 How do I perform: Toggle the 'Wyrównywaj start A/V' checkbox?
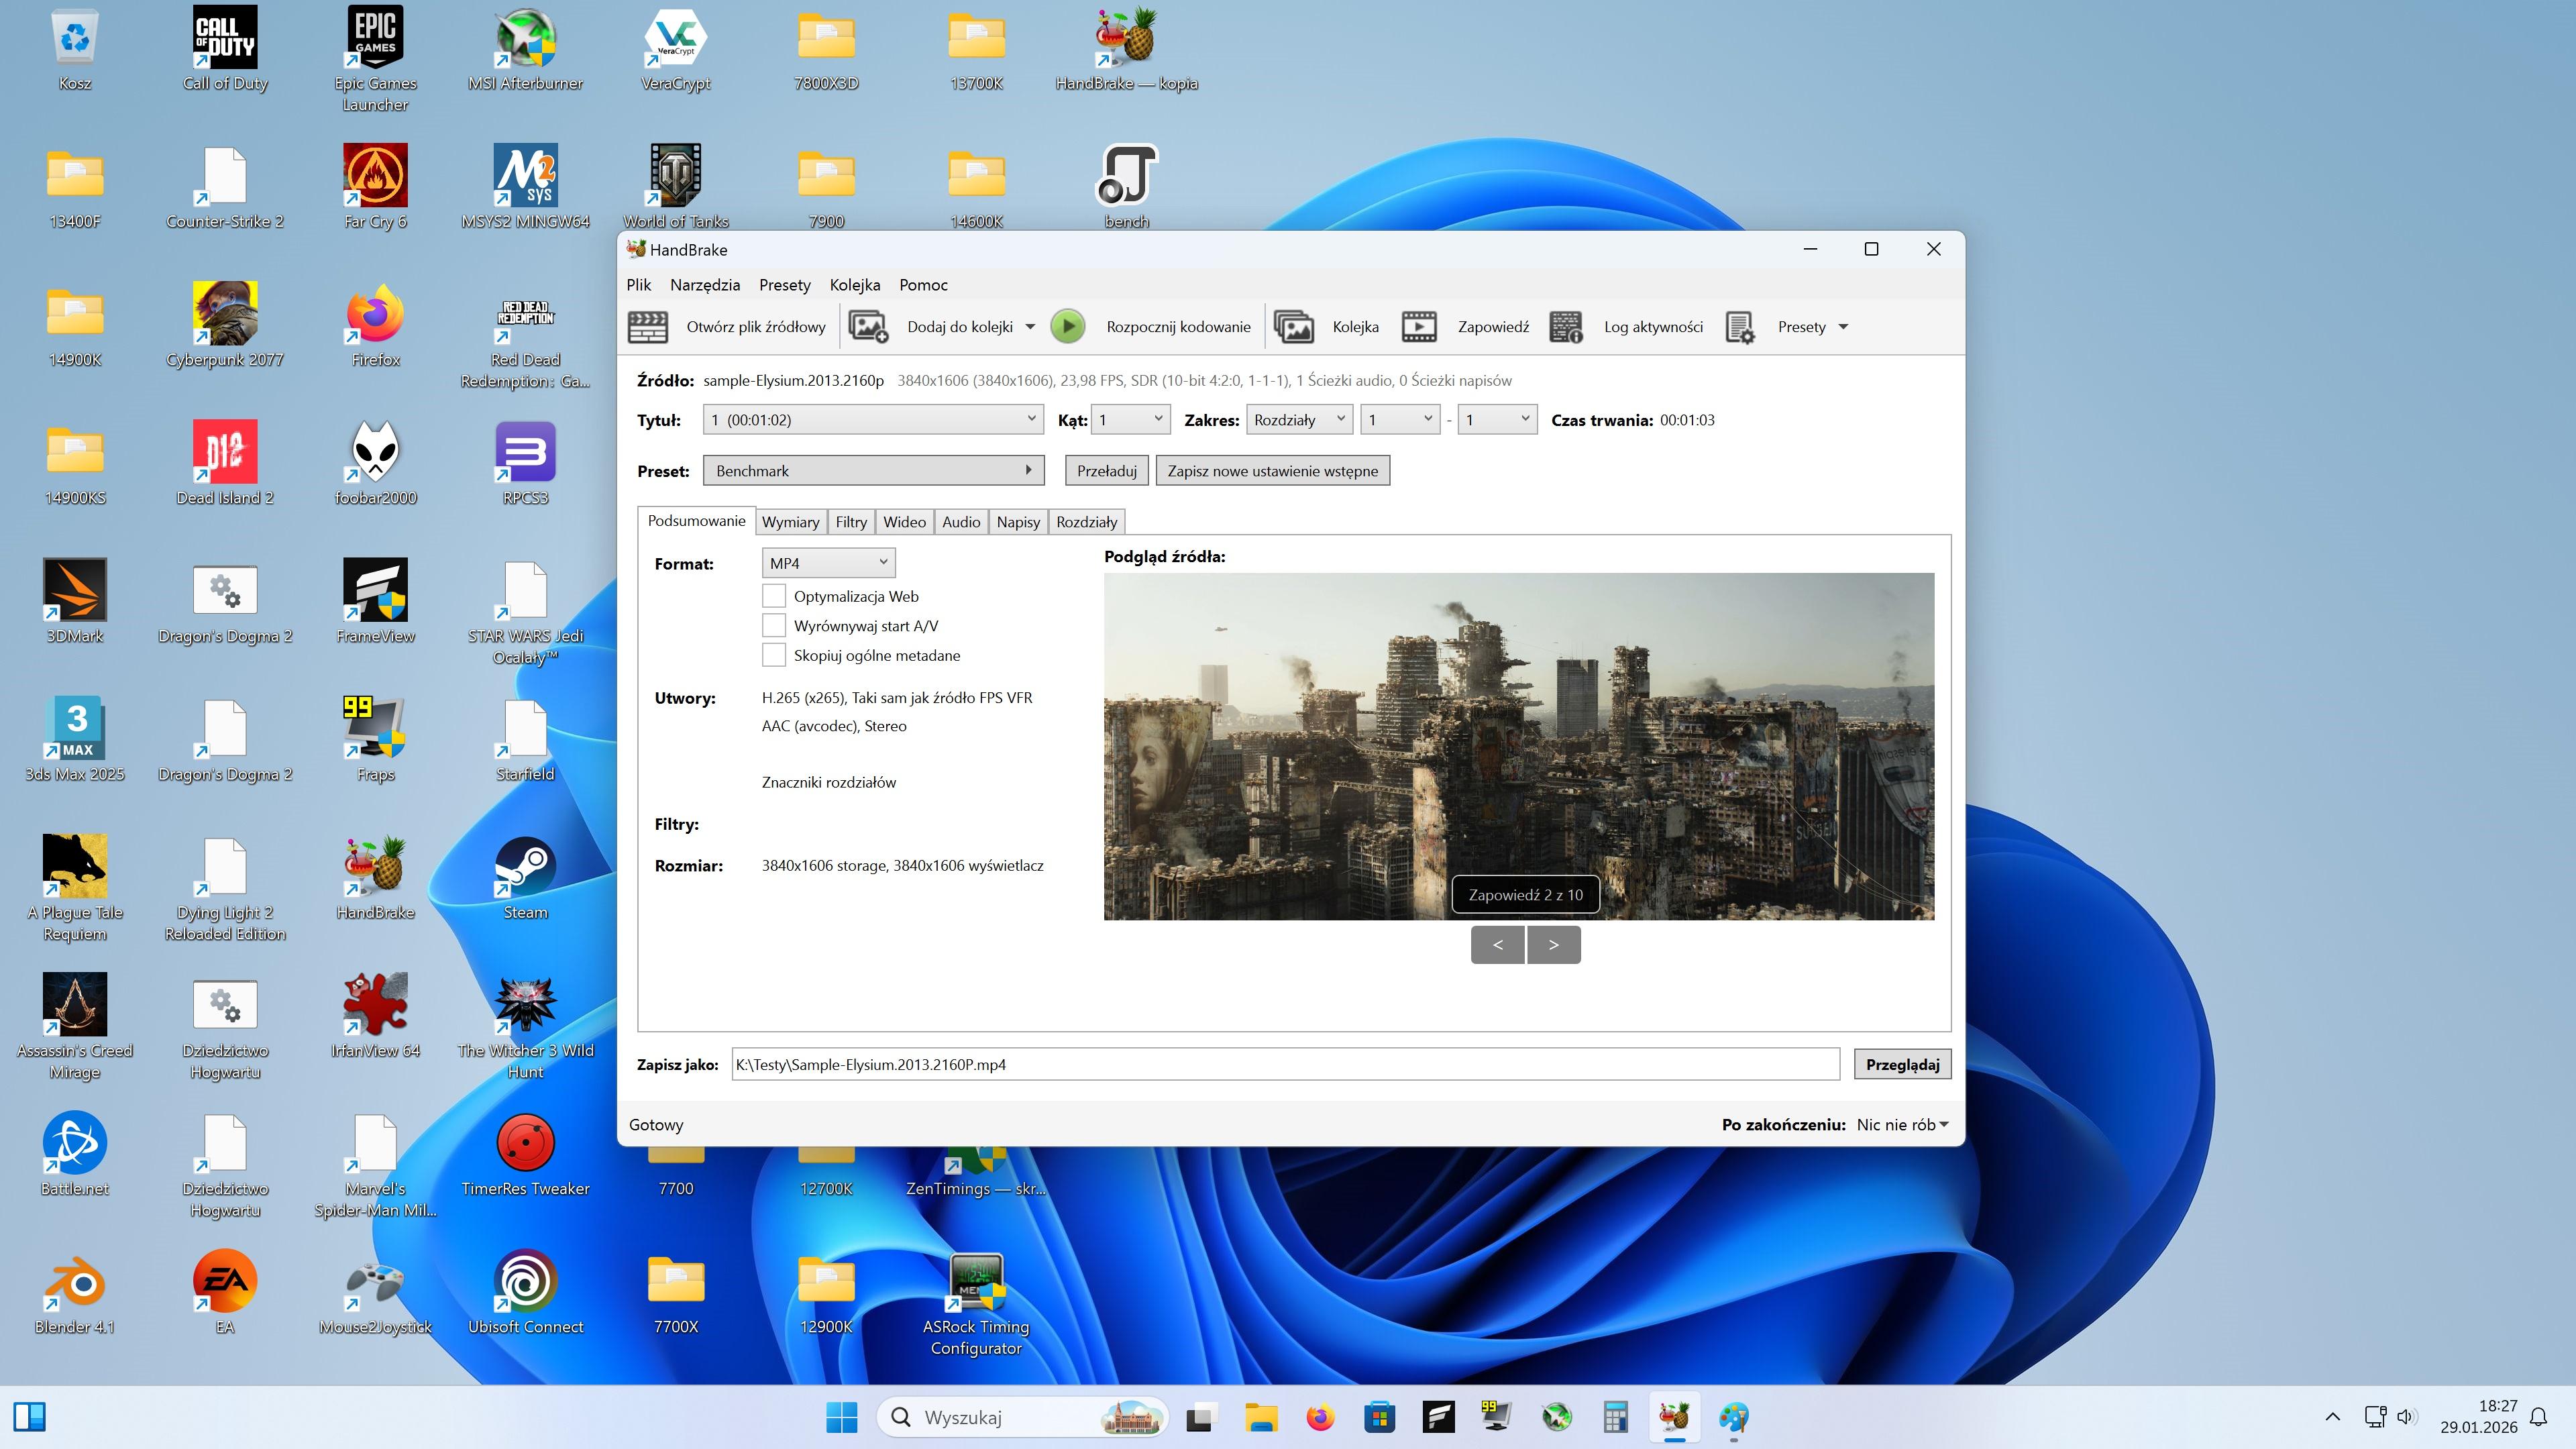(773, 626)
